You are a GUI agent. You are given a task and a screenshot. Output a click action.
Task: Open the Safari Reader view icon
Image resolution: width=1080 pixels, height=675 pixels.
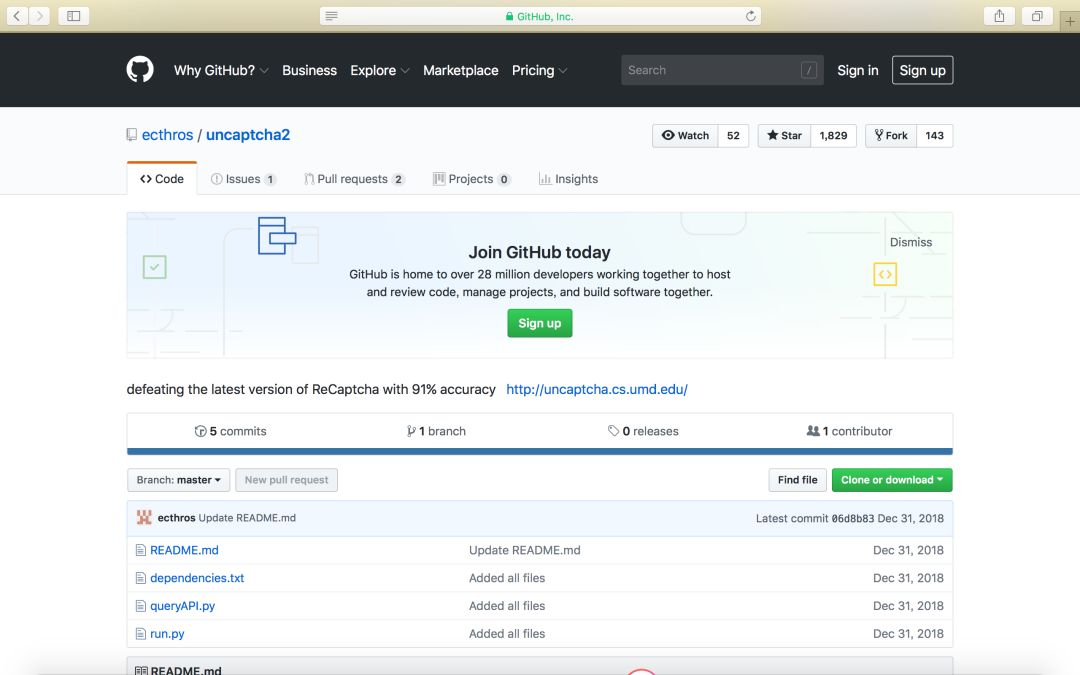[331, 16]
